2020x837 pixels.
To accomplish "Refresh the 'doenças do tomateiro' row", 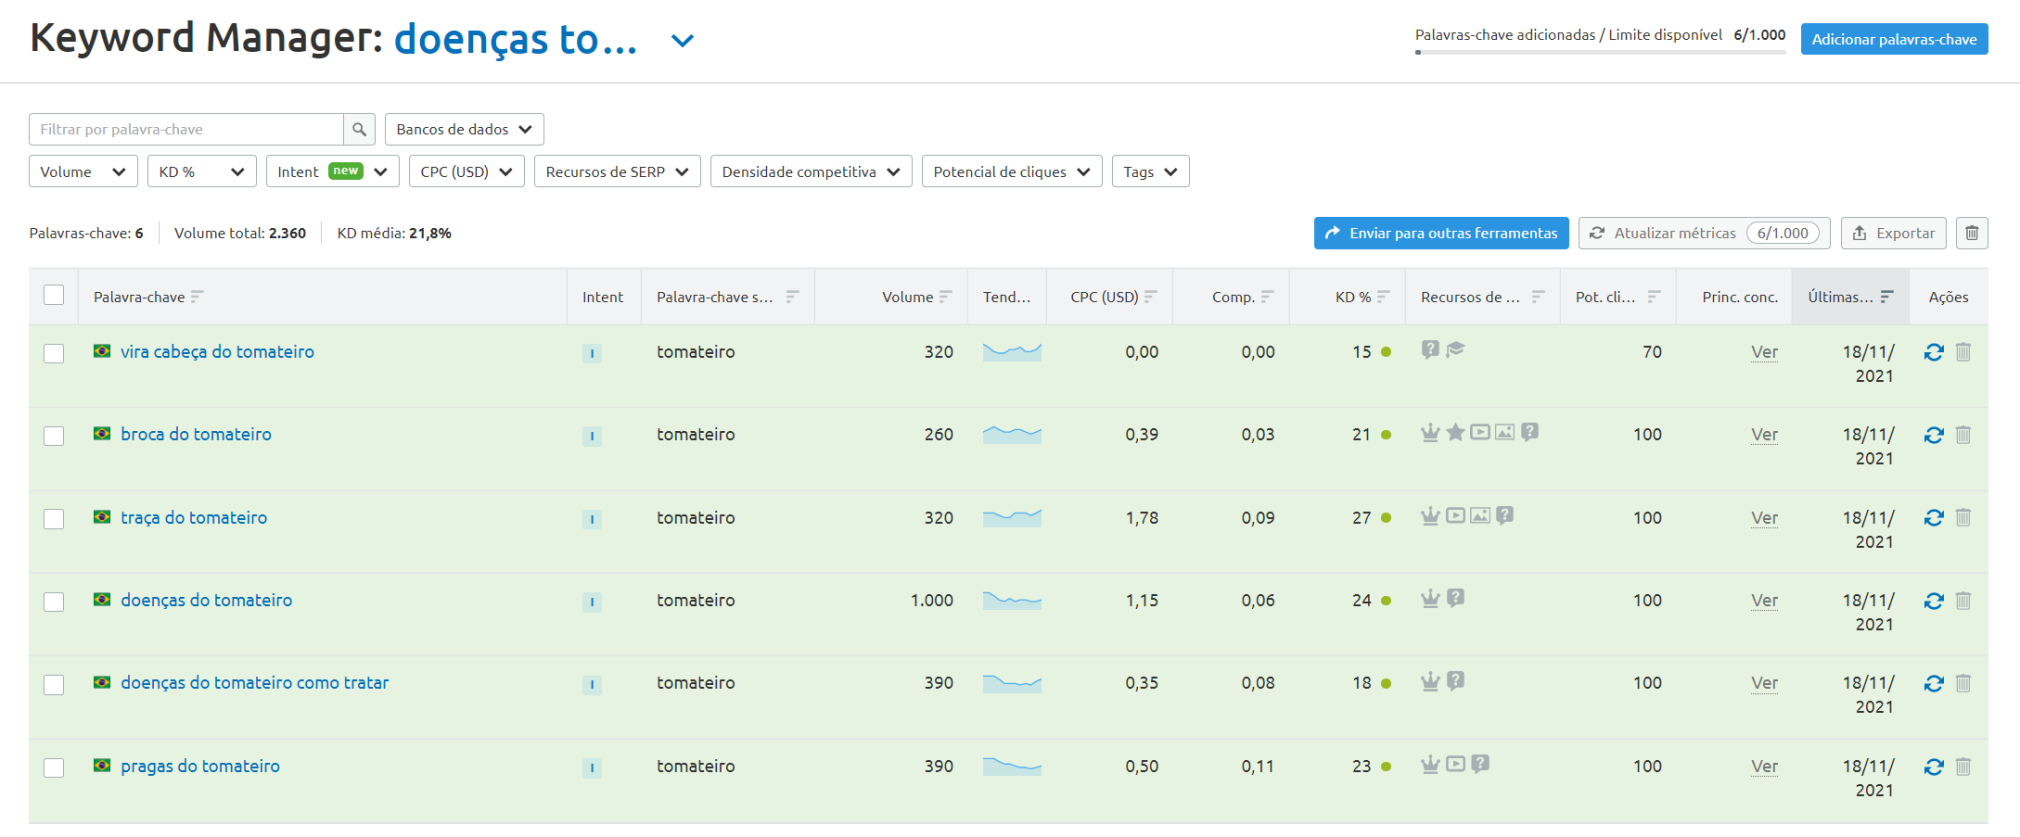I will tap(1933, 601).
